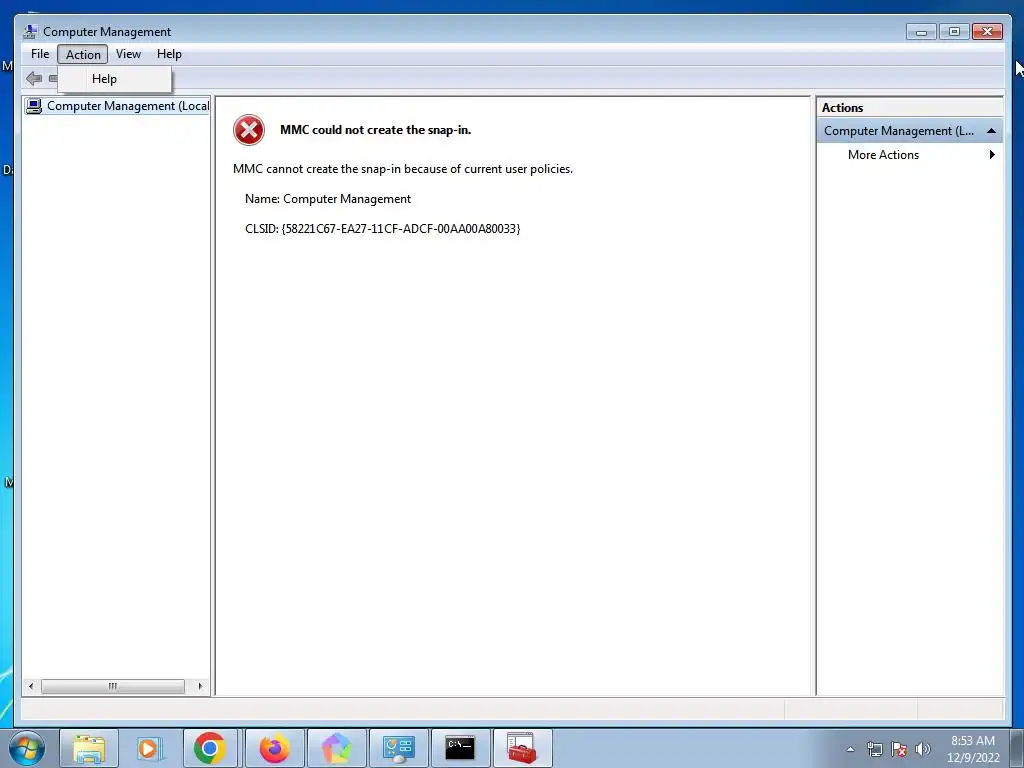This screenshot has height=768, width=1024.
Task: Select Computer Management (Local) tree node
Action: (117, 106)
